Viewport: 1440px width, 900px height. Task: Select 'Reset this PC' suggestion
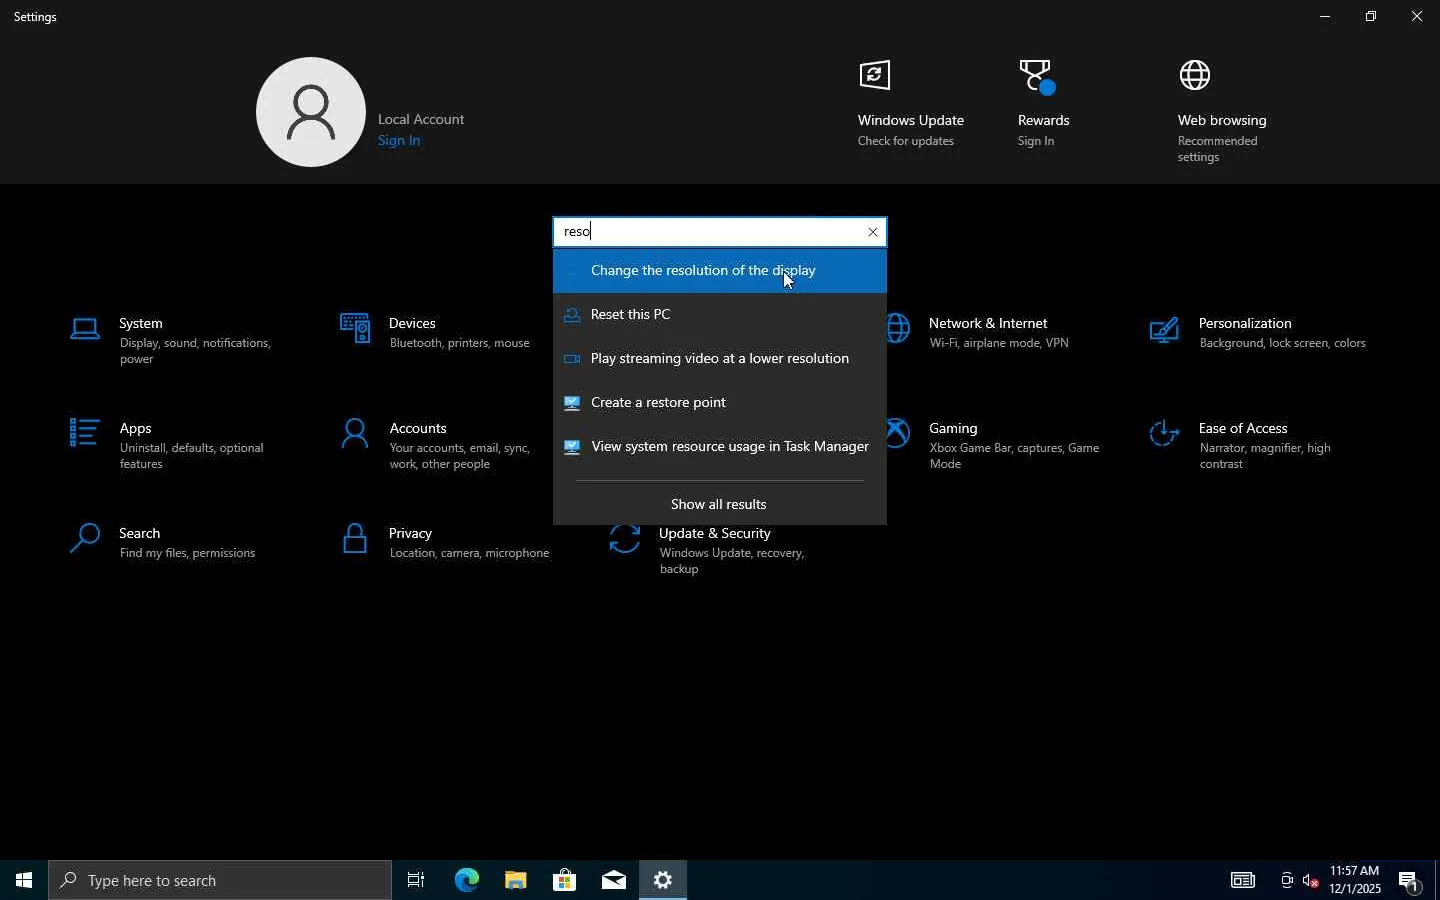click(631, 315)
